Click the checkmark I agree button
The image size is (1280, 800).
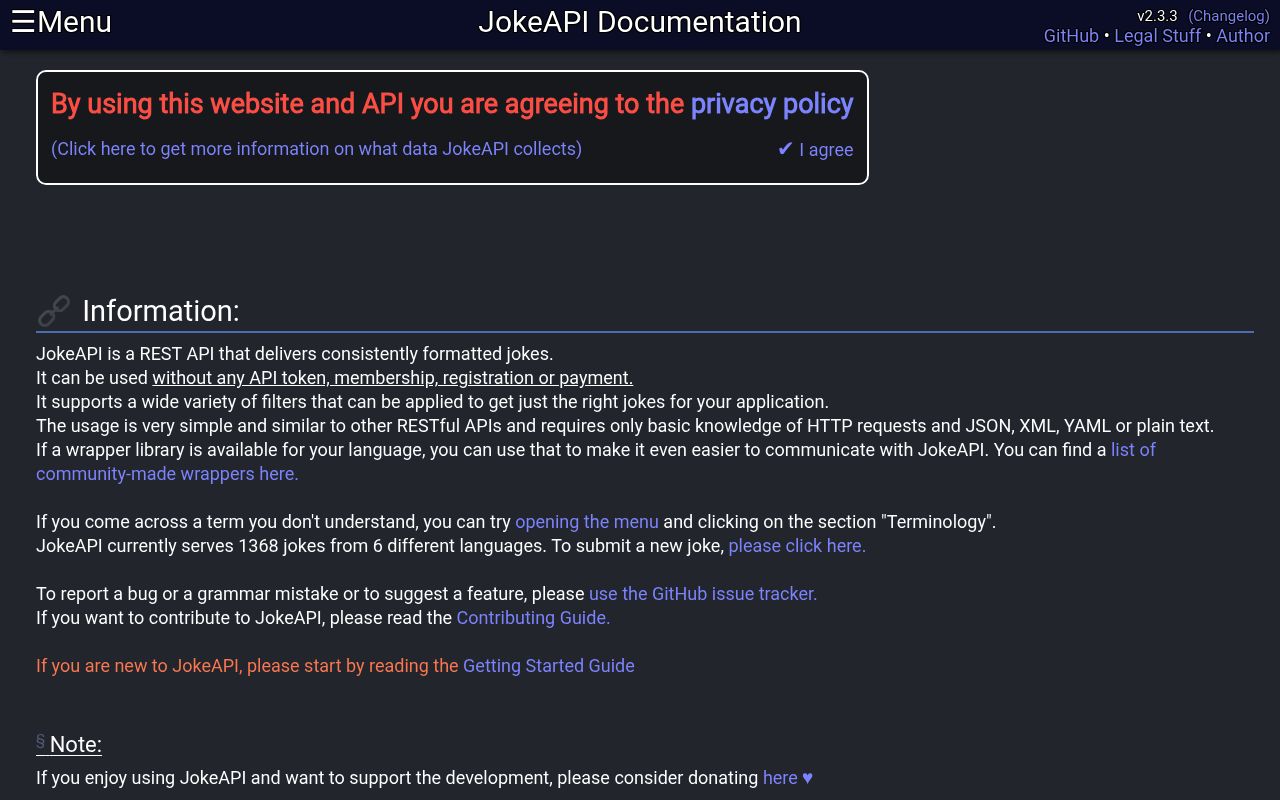coord(815,150)
